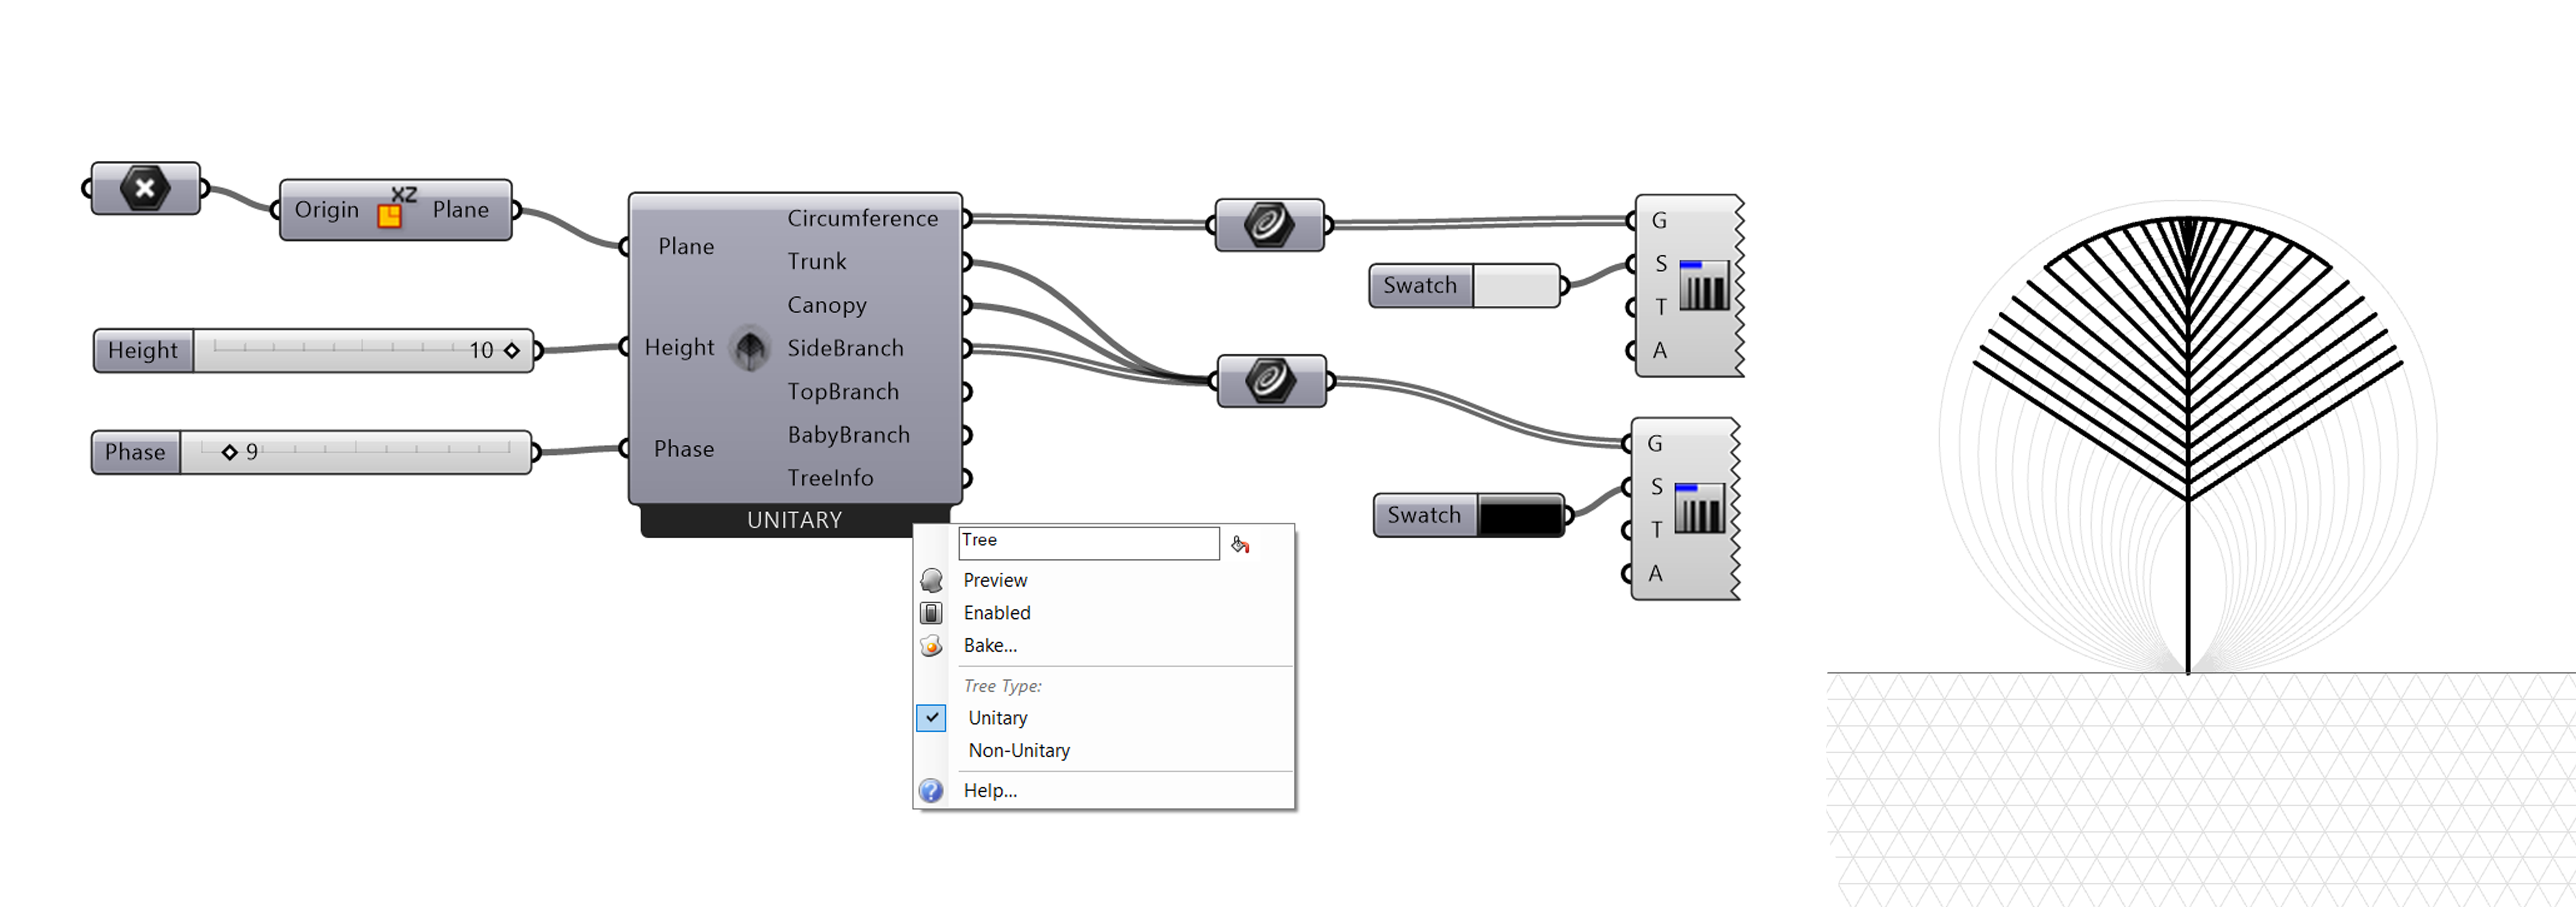Screen dimensions: 2576x907
Task: Click the Phase slider name label
Action: (x=135, y=452)
